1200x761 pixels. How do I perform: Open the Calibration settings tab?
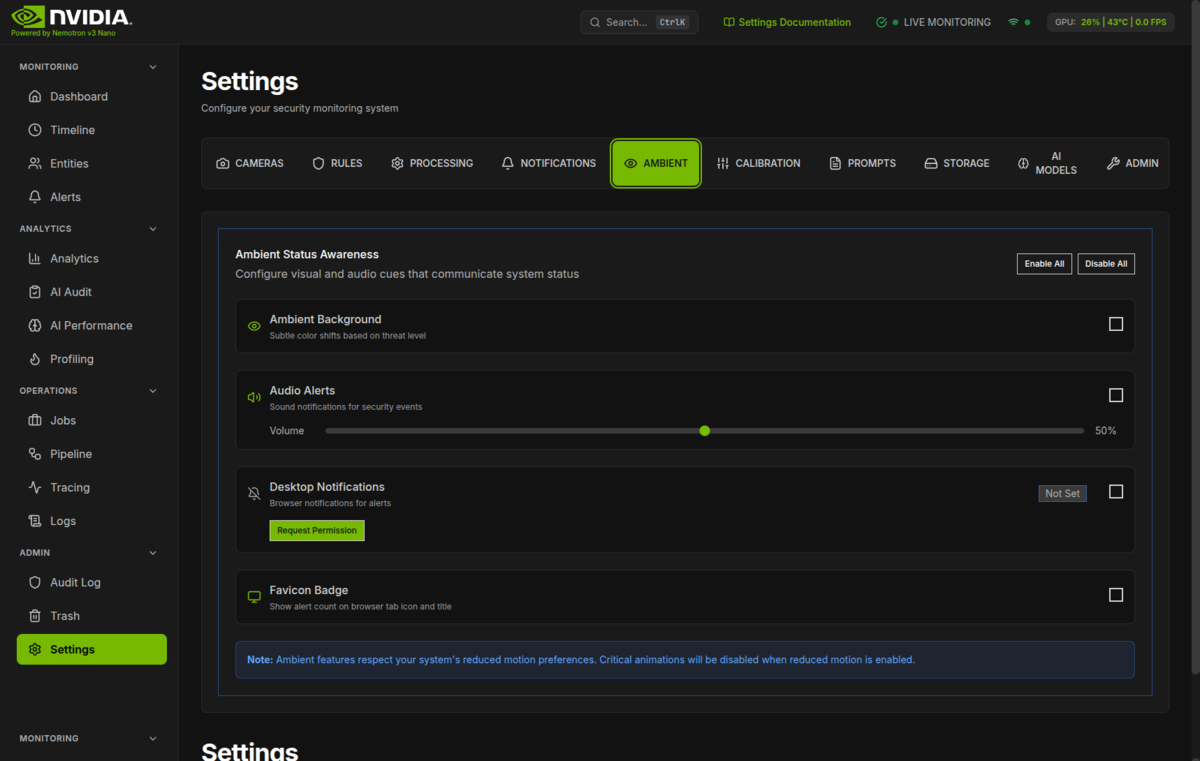click(758, 163)
